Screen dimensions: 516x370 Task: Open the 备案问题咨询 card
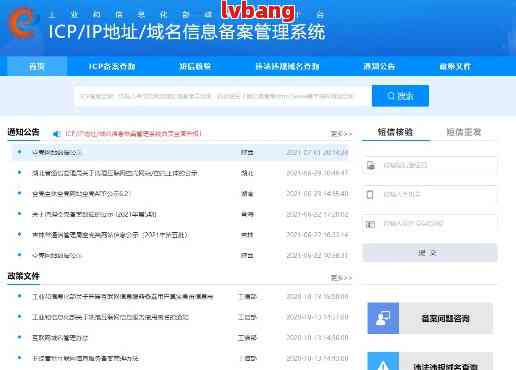tap(430, 318)
